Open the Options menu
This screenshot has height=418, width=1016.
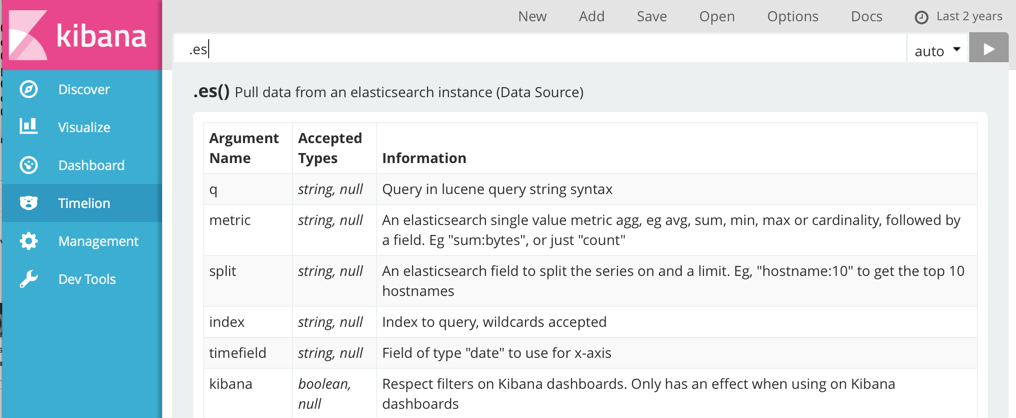tap(792, 16)
